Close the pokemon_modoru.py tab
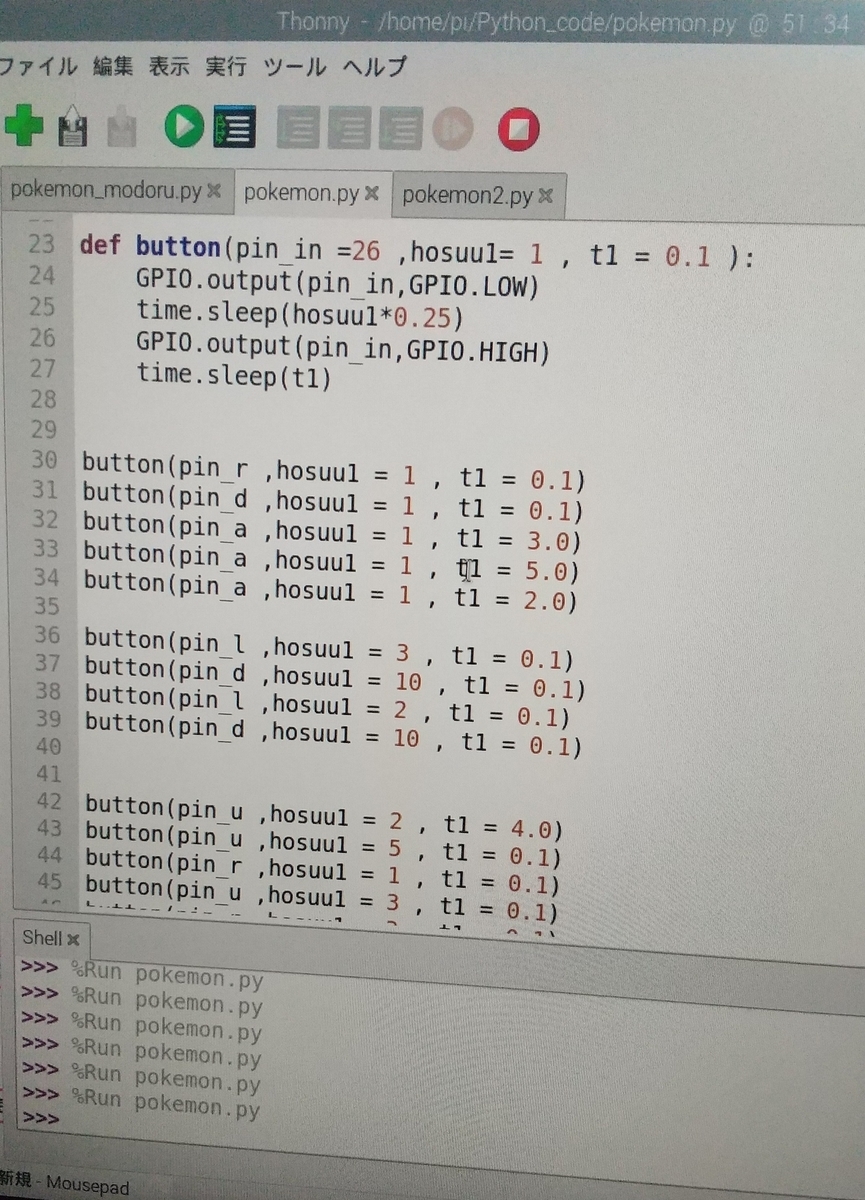The width and height of the screenshot is (865, 1200). click(213, 192)
